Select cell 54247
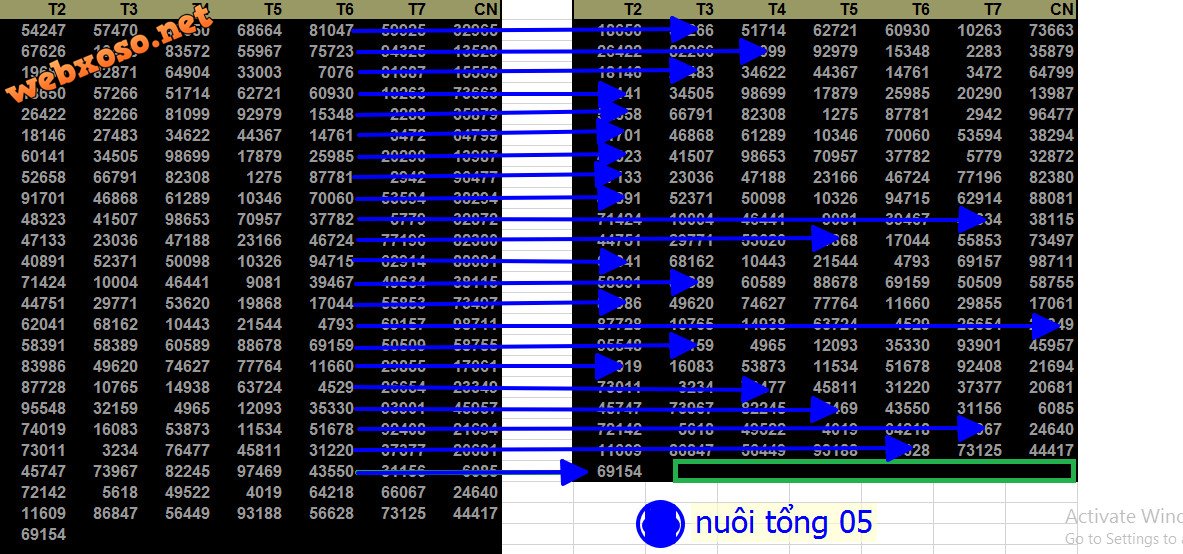 (44, 31)
